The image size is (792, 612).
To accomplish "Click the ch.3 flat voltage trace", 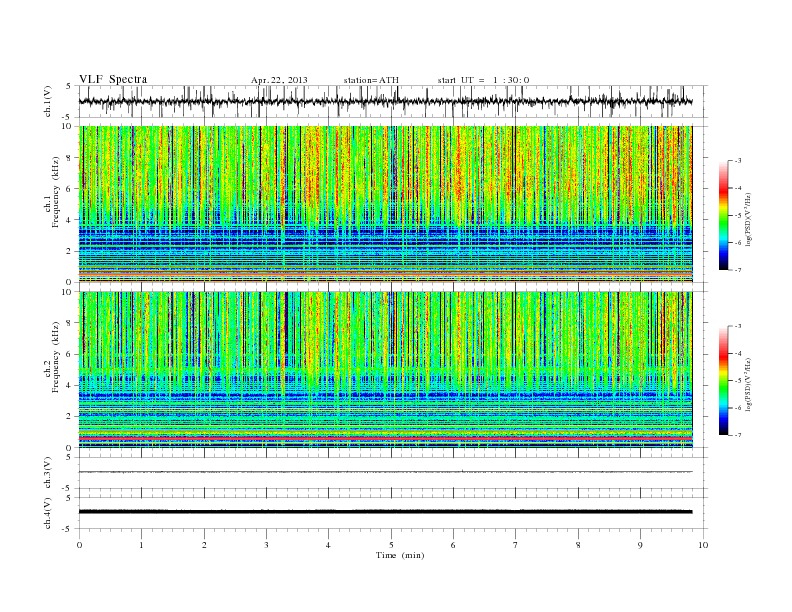I will (x=385, y=472).
